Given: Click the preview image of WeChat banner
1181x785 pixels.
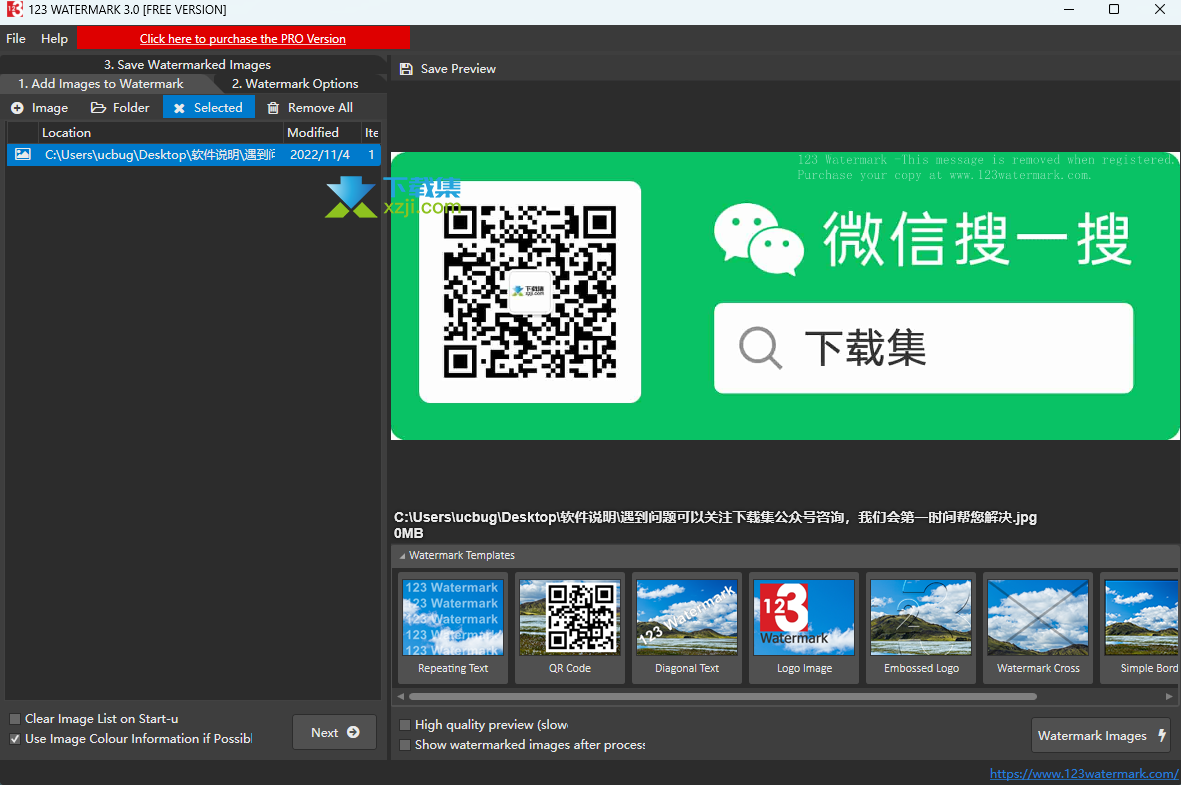Looking at the screenshot, I should (785, 296).
